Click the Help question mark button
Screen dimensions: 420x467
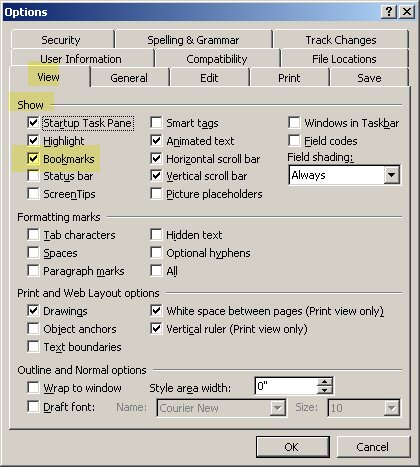tap(389, 12)
